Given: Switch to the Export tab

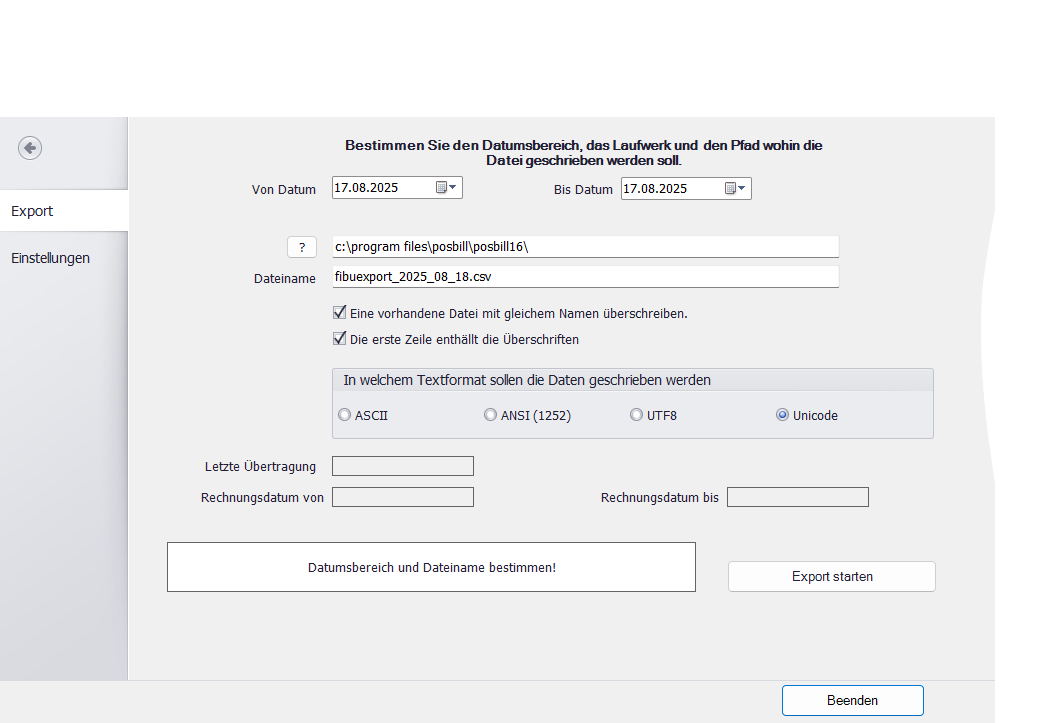Looking at the screenshot, I should point(64,211).
